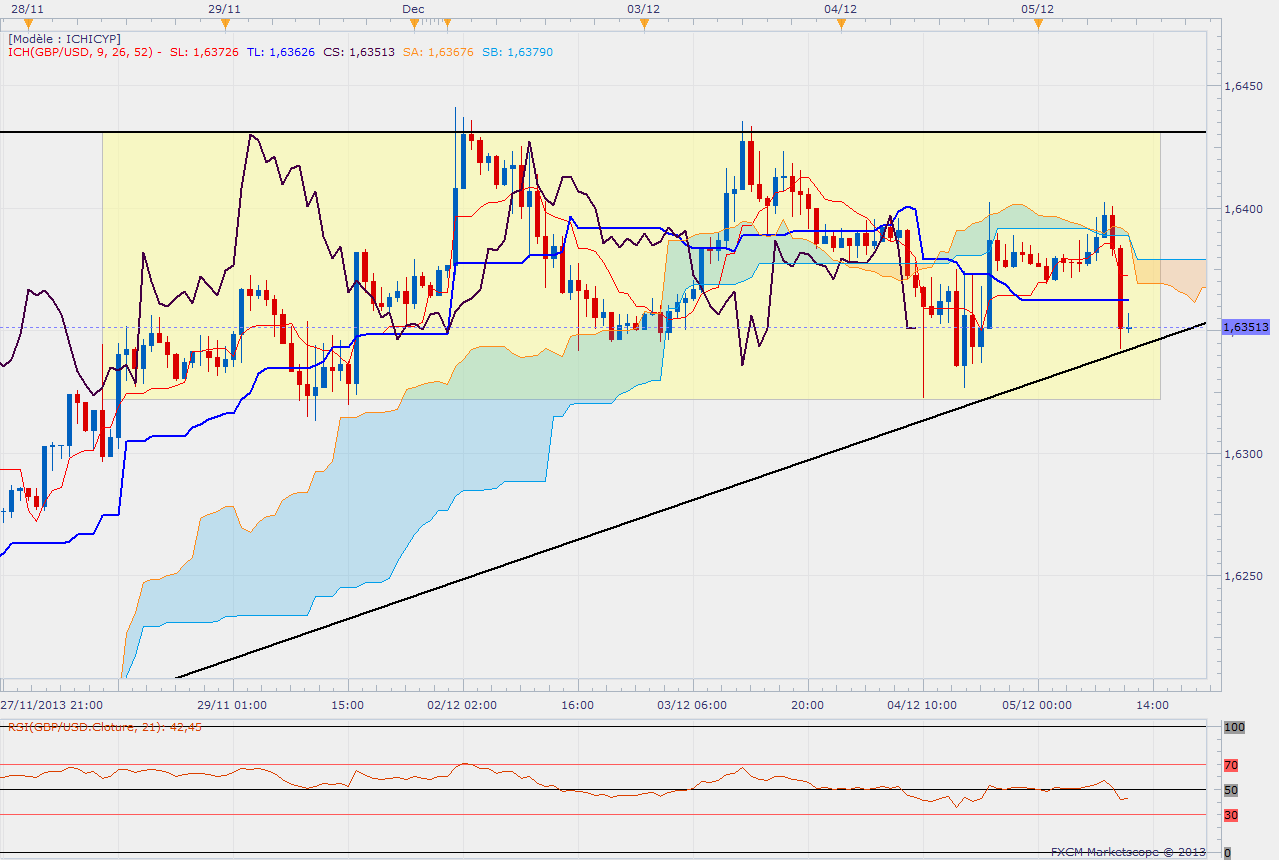Click the 03/12 06:00 time label
This screenshot has height=860, width=1279.
coord(692,705)
